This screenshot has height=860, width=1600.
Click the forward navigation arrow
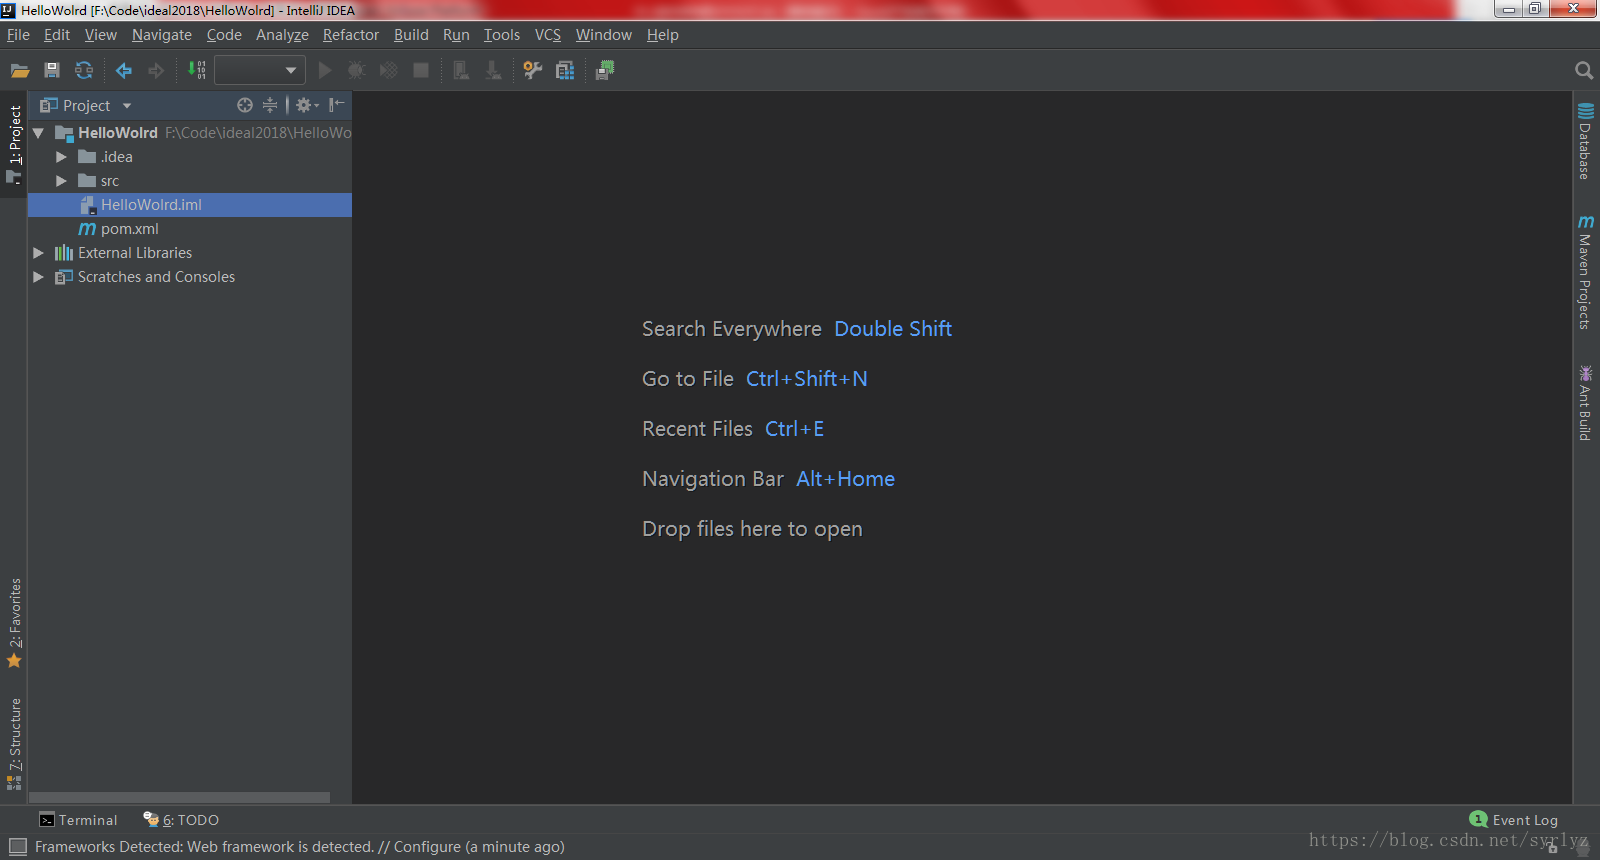pos(156,70)
